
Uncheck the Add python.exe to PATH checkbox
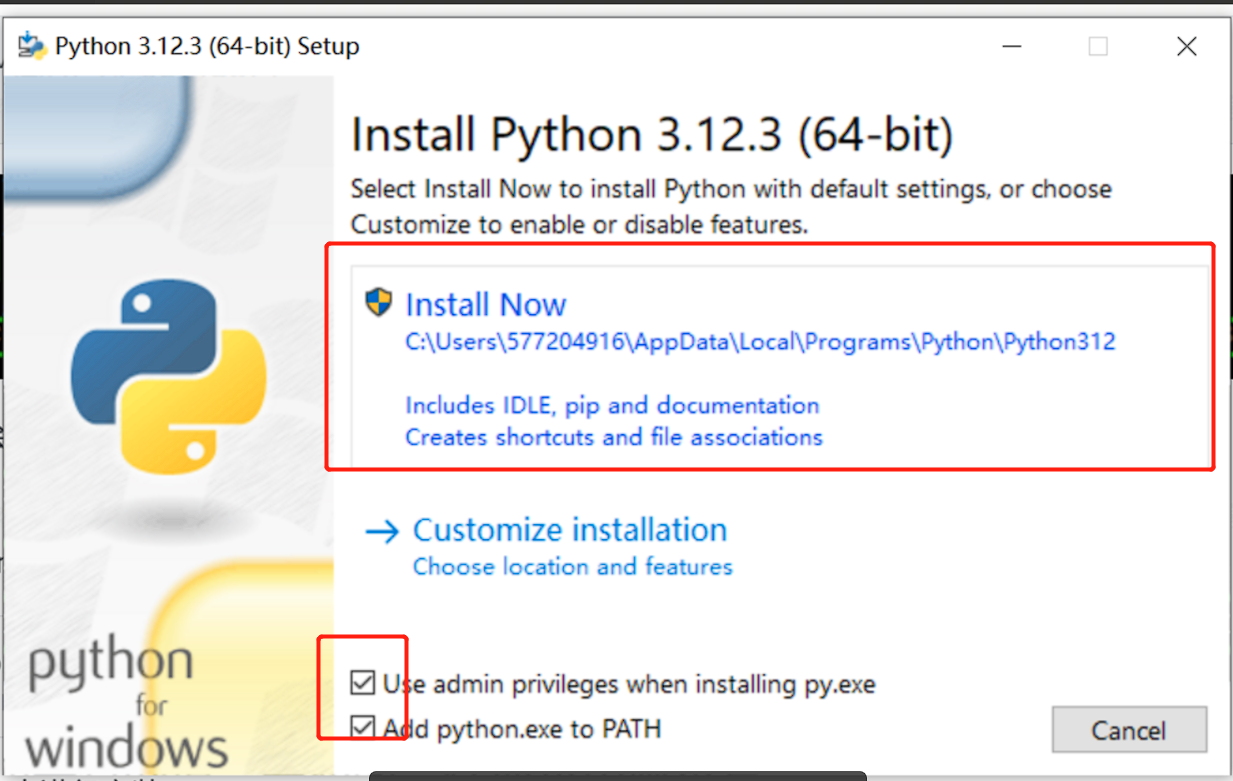tap(362, 728)
